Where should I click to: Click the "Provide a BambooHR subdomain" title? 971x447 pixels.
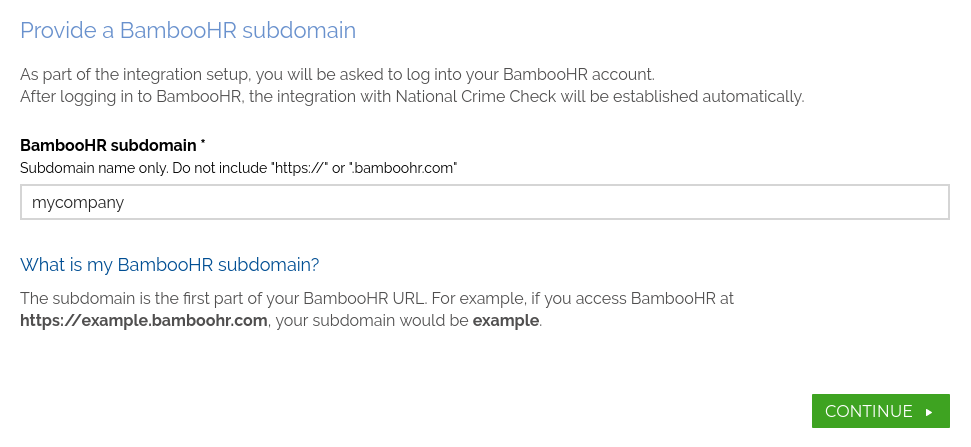(x=188, y=30)
